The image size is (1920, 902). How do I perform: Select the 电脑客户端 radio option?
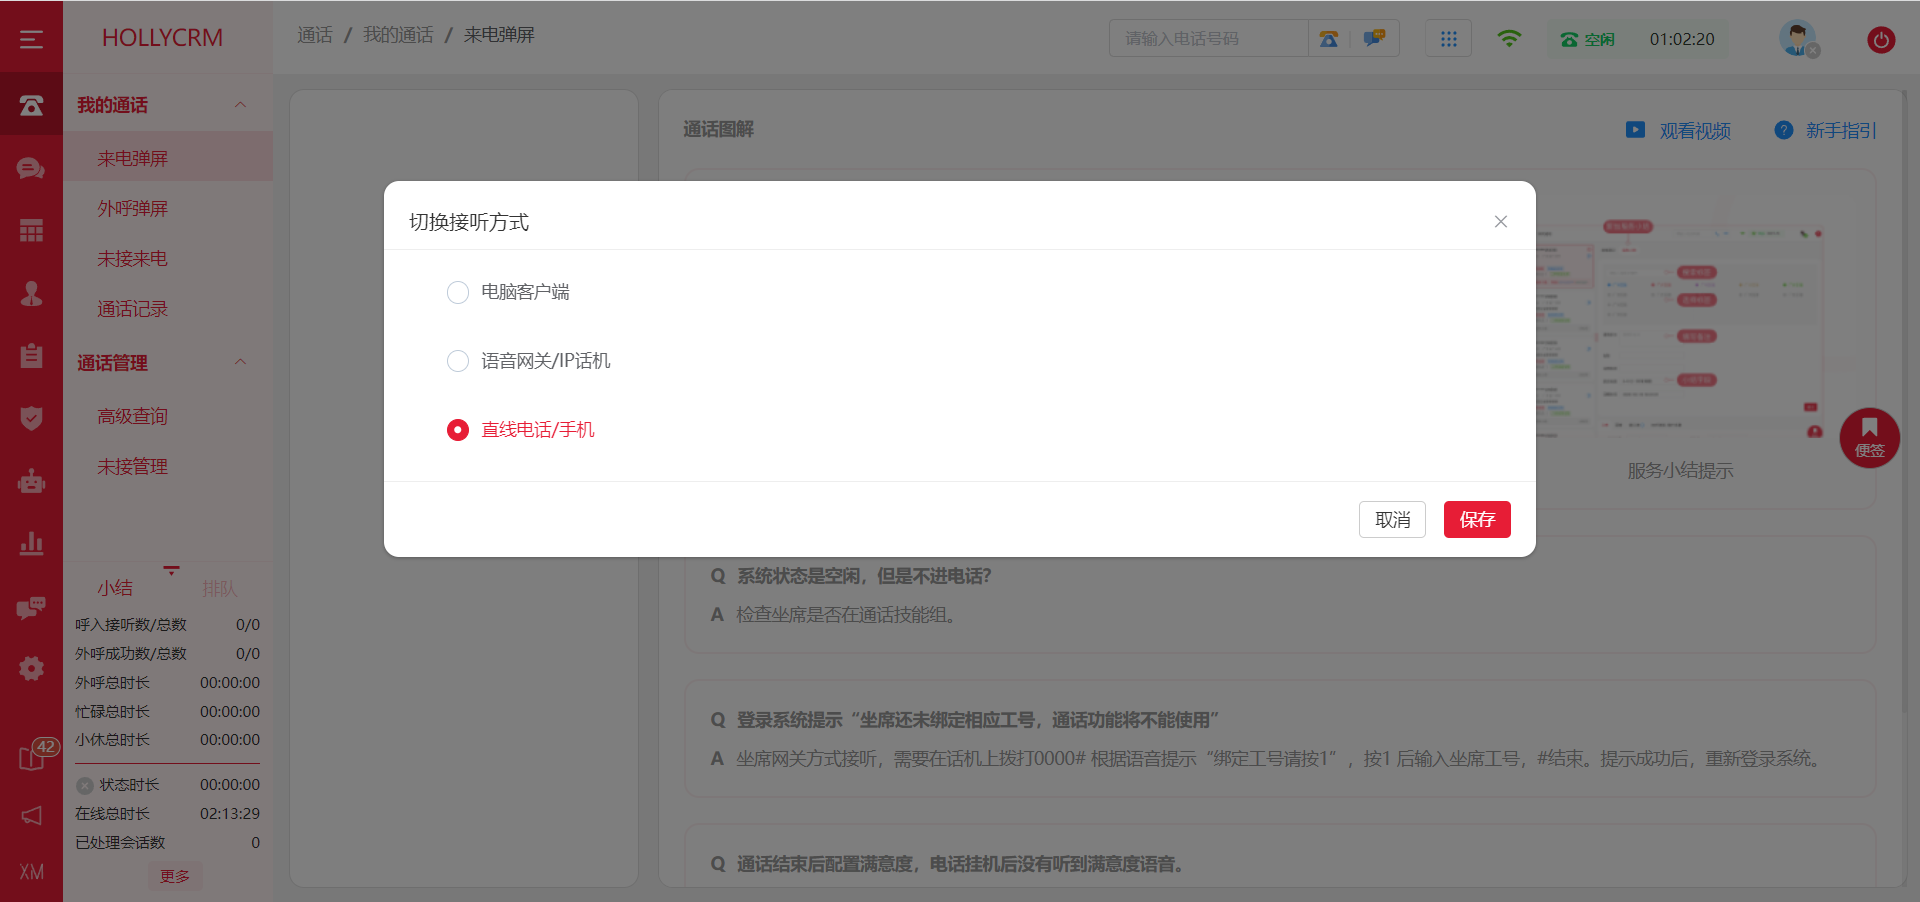[x=458, y=292]
